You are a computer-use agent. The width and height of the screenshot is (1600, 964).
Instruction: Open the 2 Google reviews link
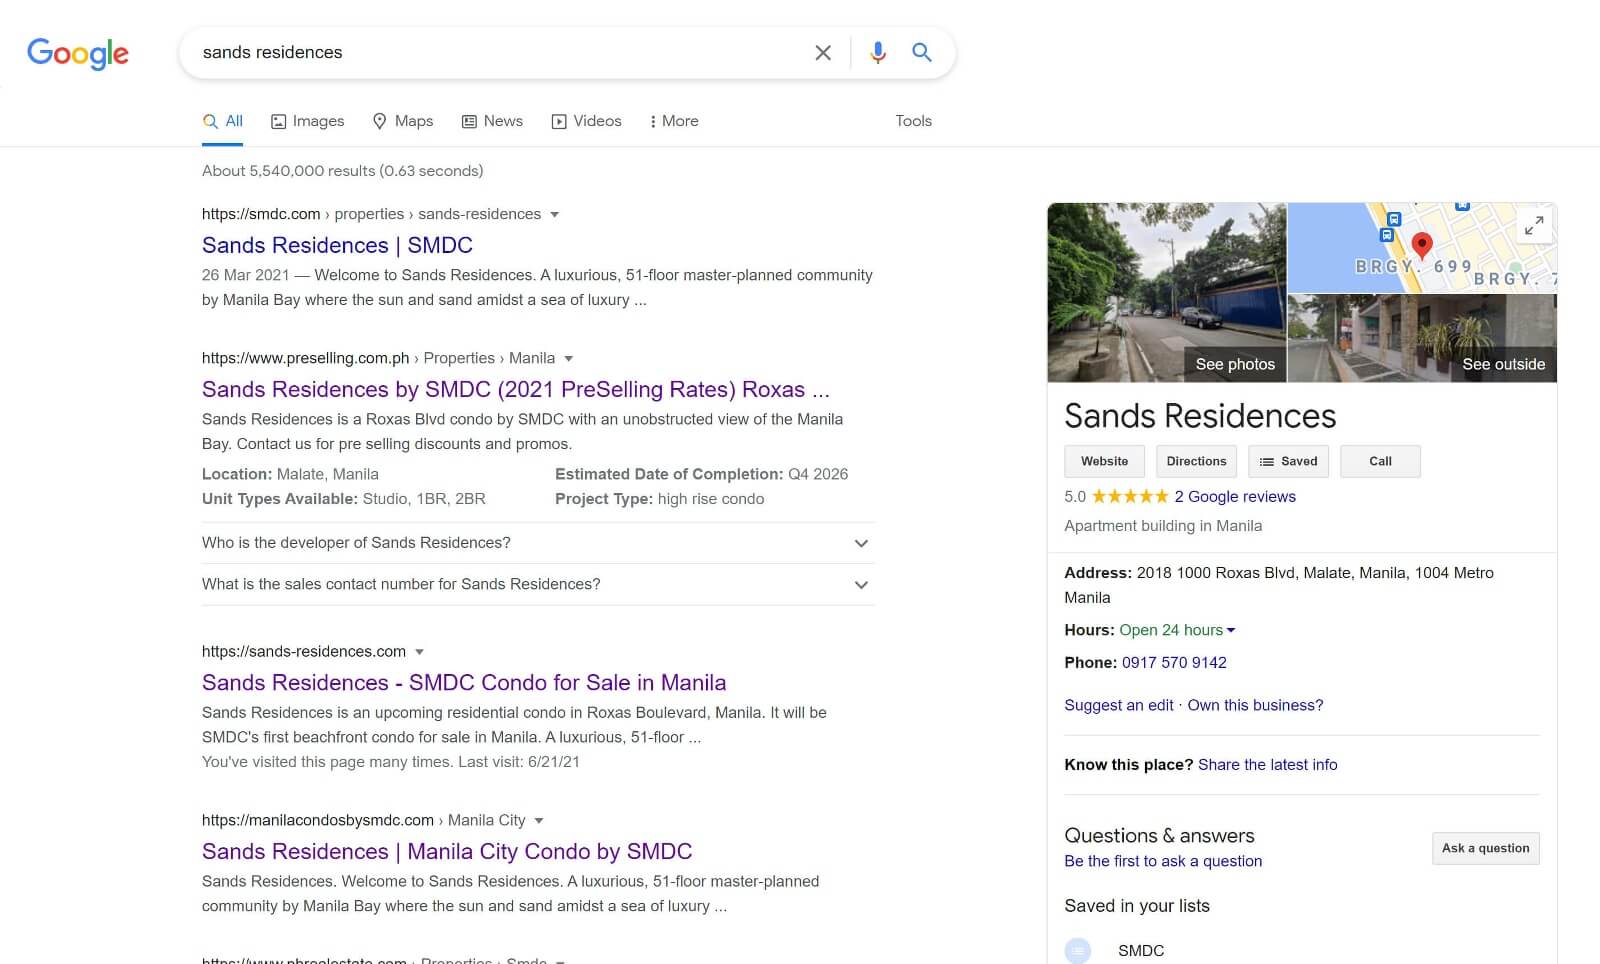click(x=1235, y=497)
